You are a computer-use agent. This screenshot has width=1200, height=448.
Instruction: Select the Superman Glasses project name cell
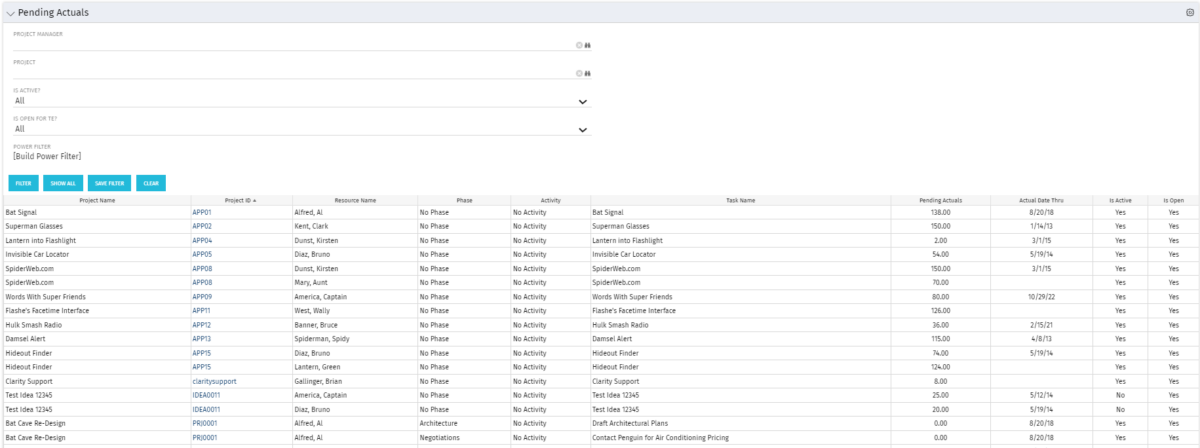pos(97,227)
